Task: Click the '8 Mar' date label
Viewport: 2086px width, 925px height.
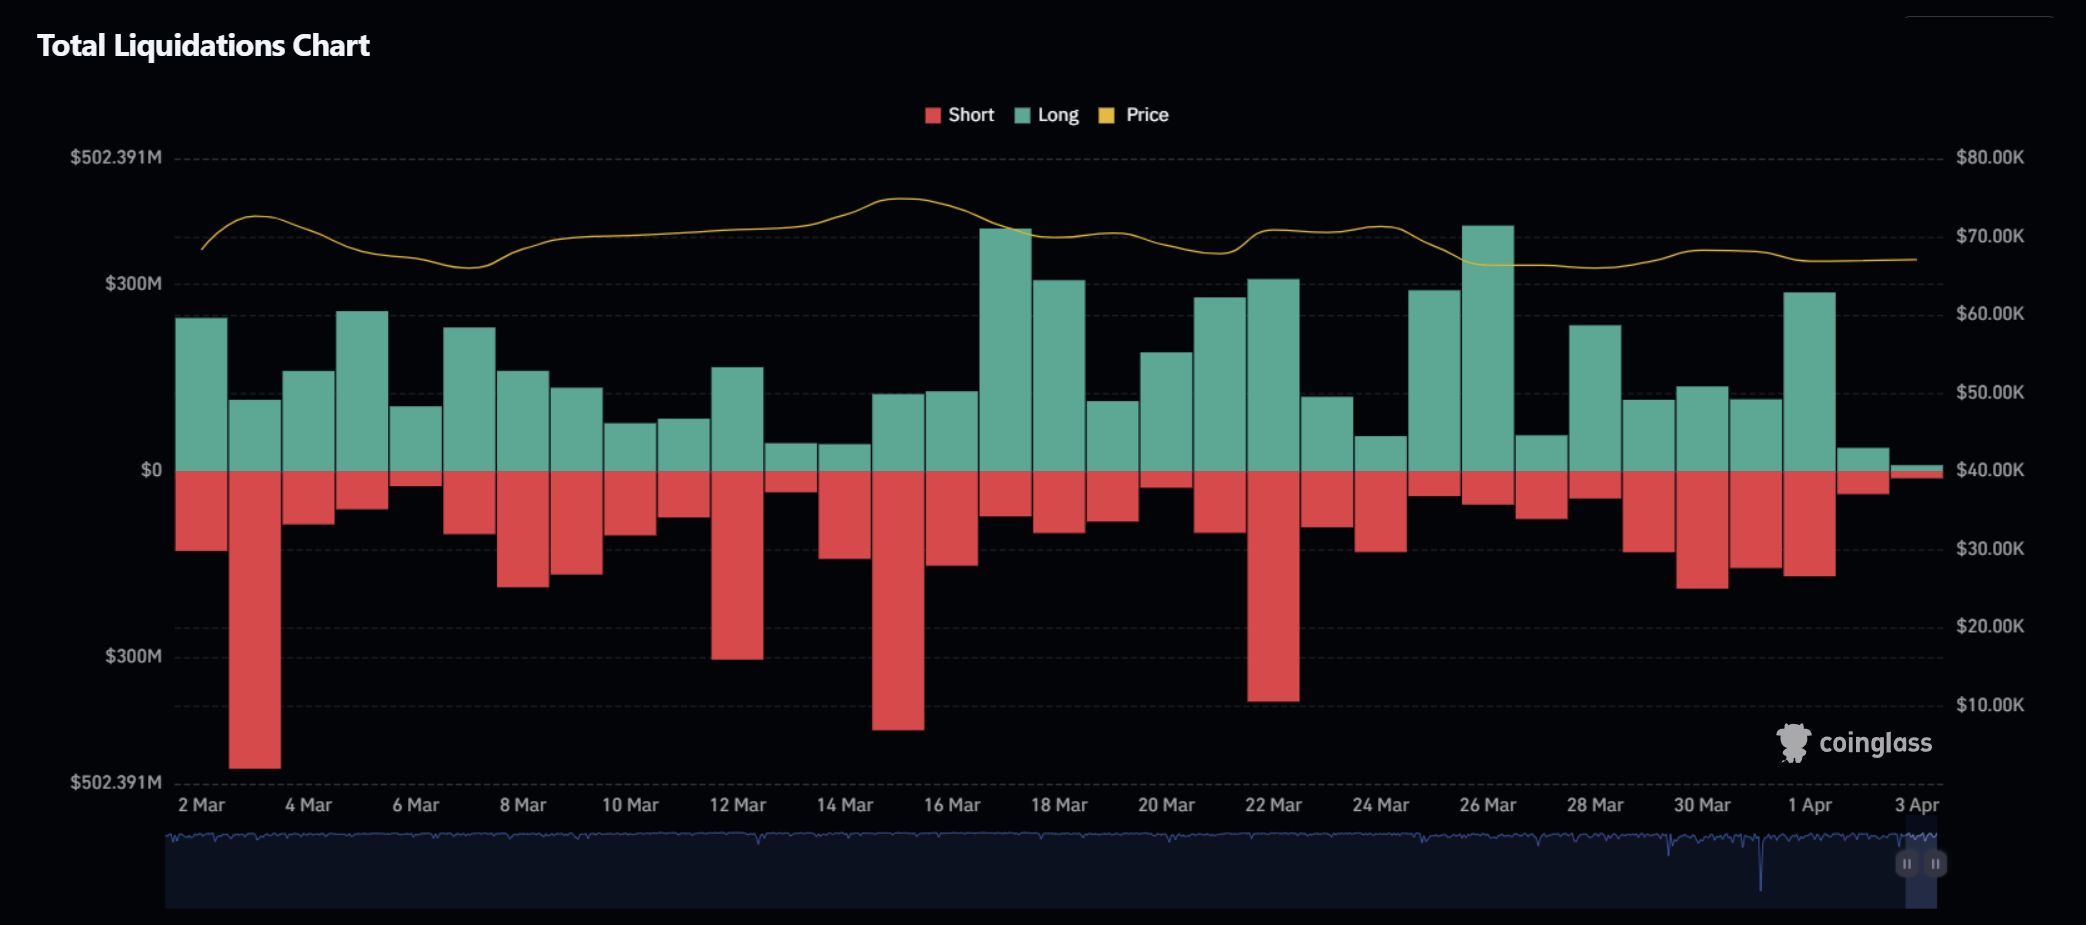Action: [x=522, y=805]
